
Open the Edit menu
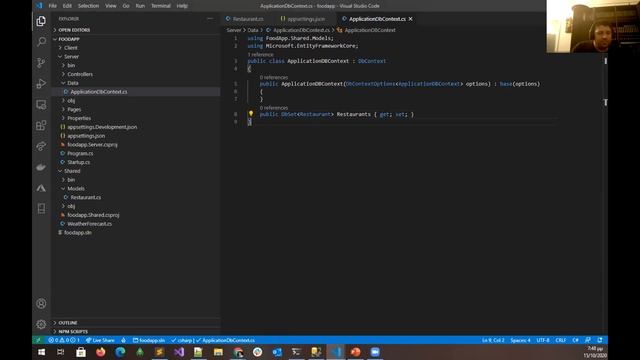[x=67, y=6]
